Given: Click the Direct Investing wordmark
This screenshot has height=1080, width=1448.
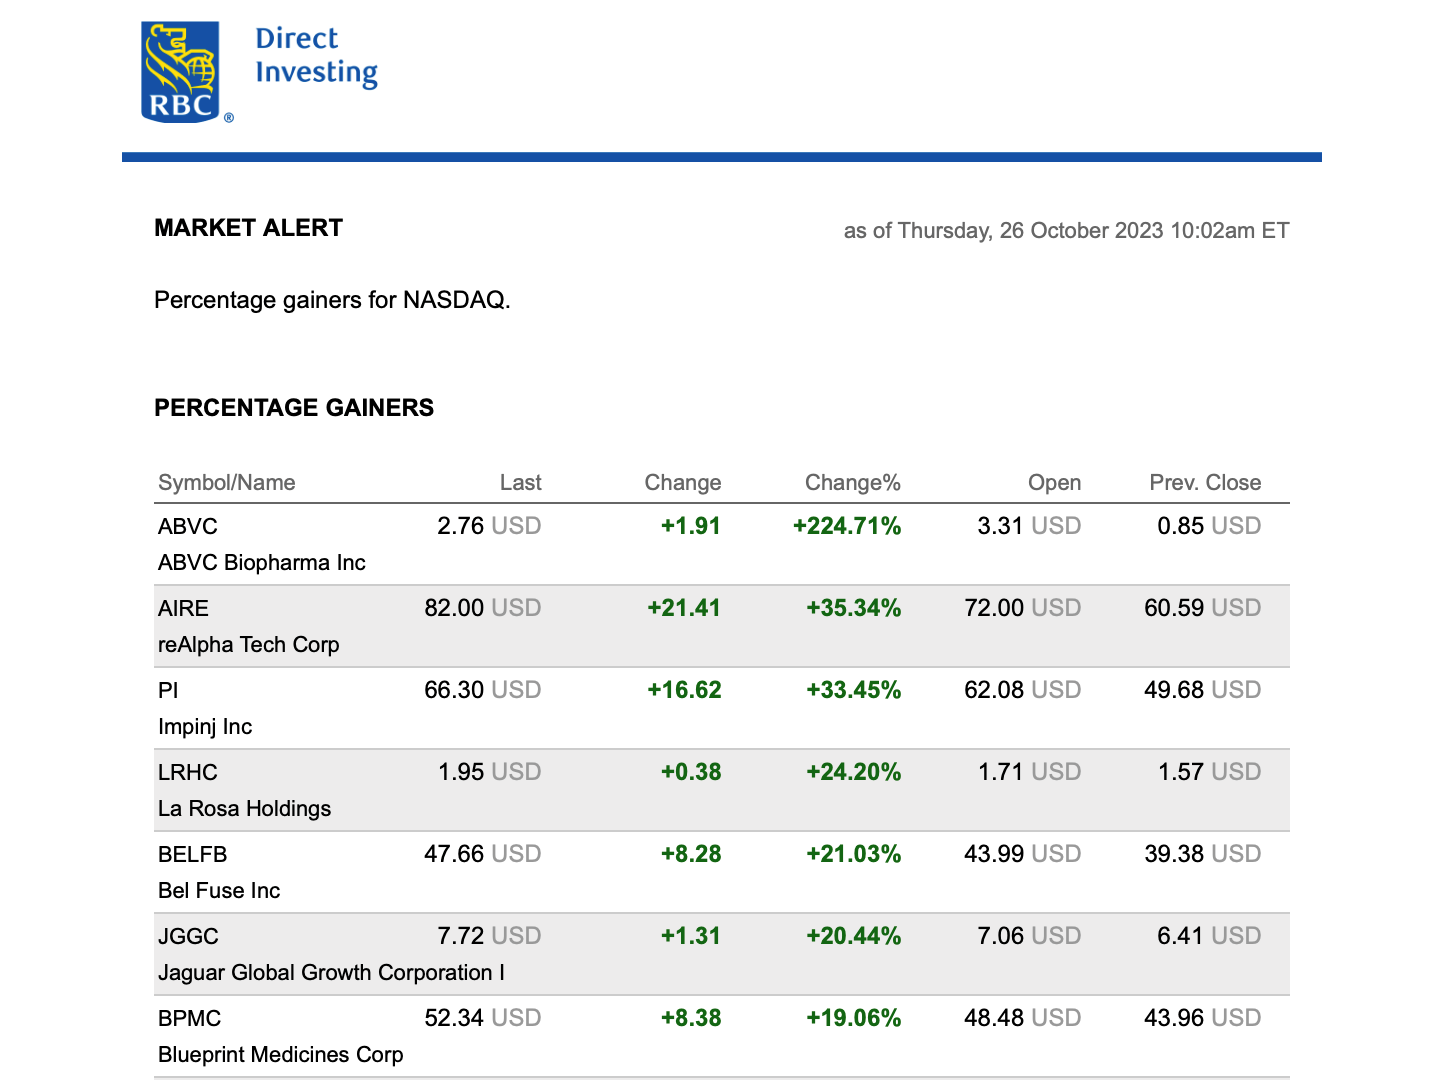Looking at the screenshot, I should click(x=316, y=56).
